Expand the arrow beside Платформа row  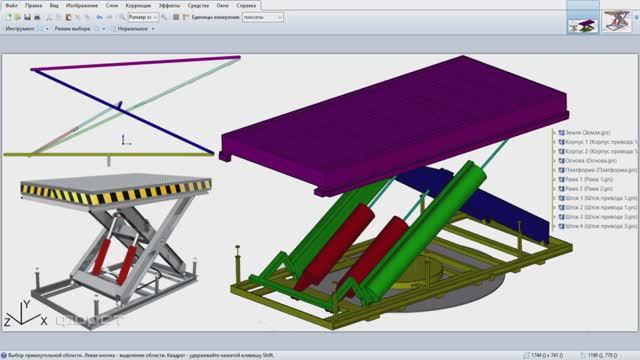pyautogui.click(x=555, y=170)
